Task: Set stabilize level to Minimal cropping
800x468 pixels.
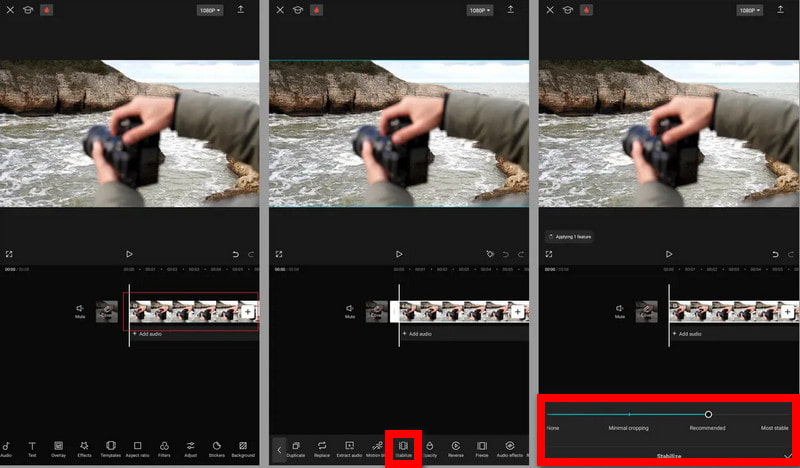Action: pos(629,428)
